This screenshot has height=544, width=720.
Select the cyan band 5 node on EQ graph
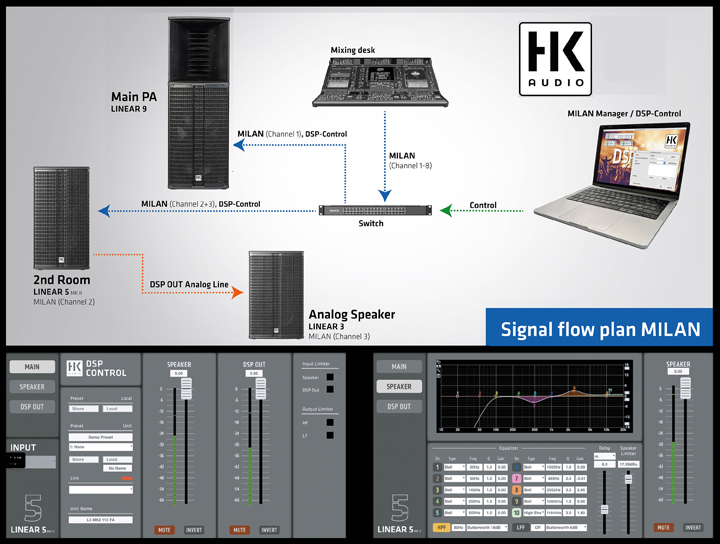[x=534, y=394]
